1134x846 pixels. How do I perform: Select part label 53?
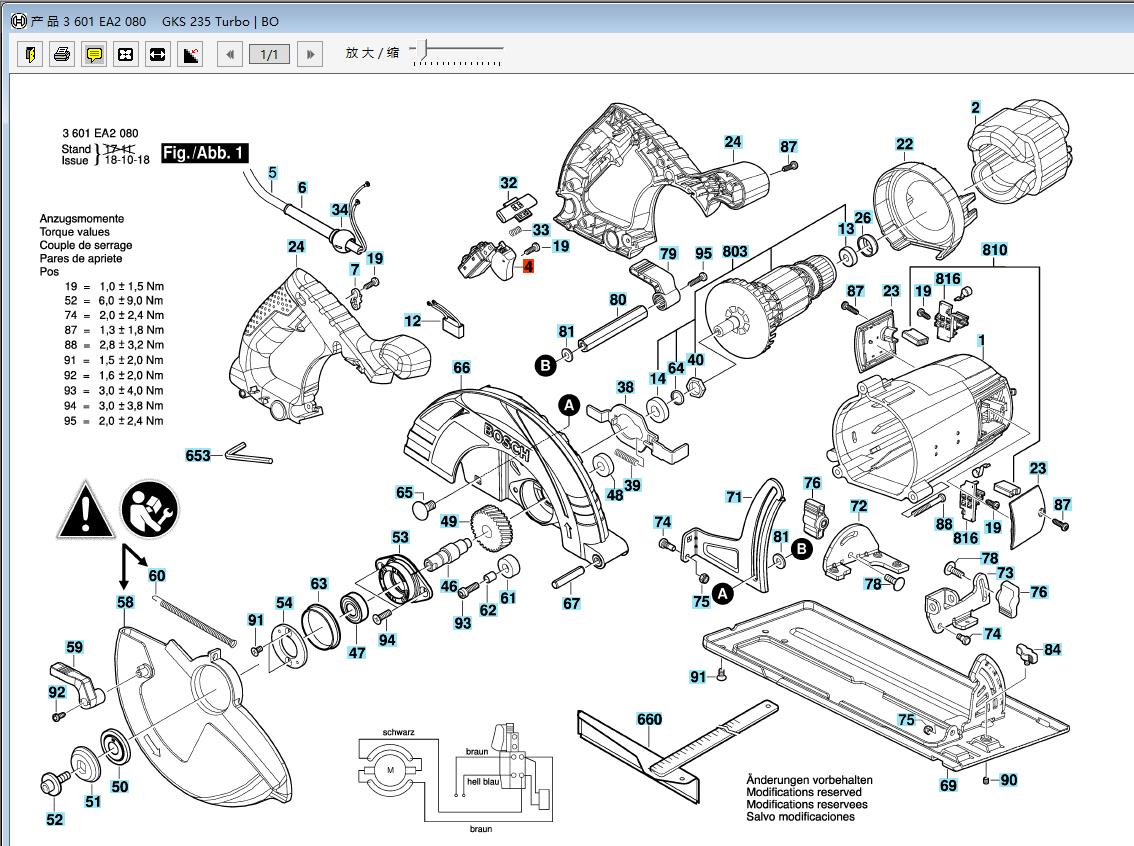pyautogui.click(x=400, y=537)
